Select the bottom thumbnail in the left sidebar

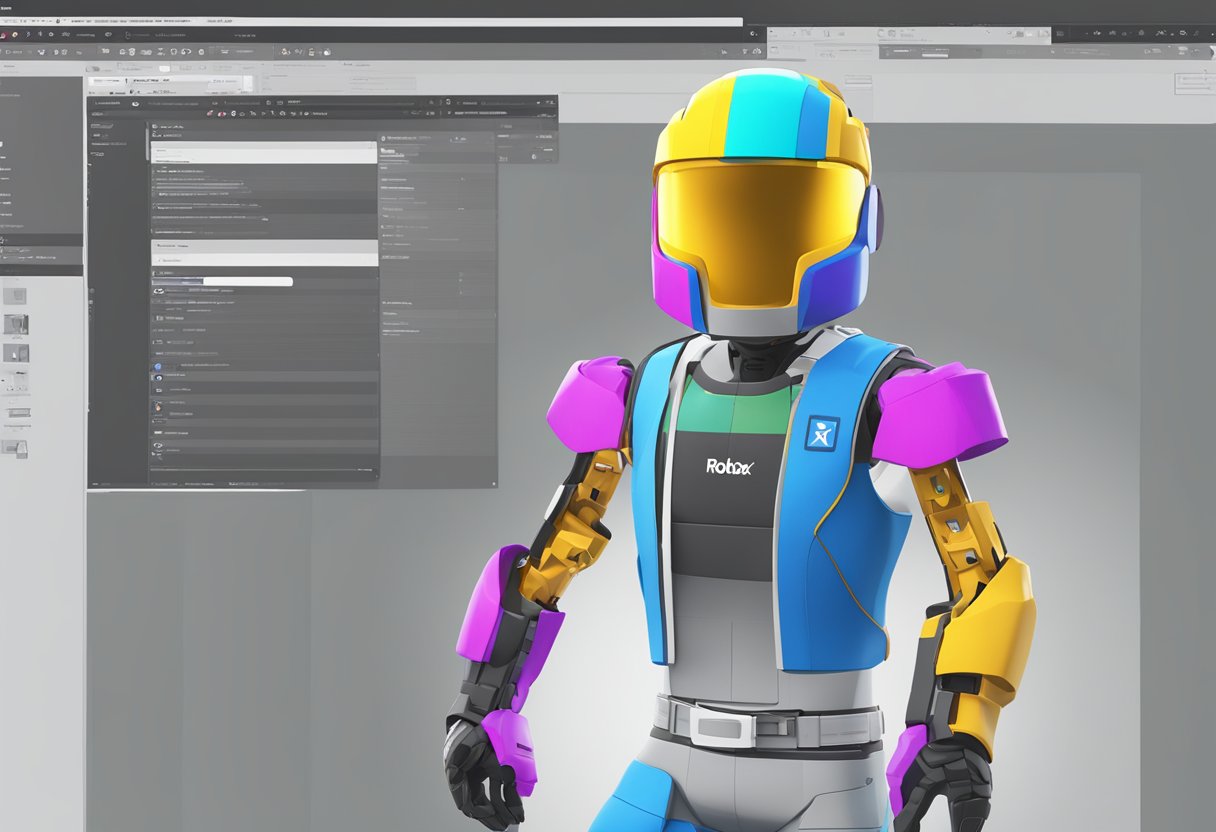pos(15,449)
